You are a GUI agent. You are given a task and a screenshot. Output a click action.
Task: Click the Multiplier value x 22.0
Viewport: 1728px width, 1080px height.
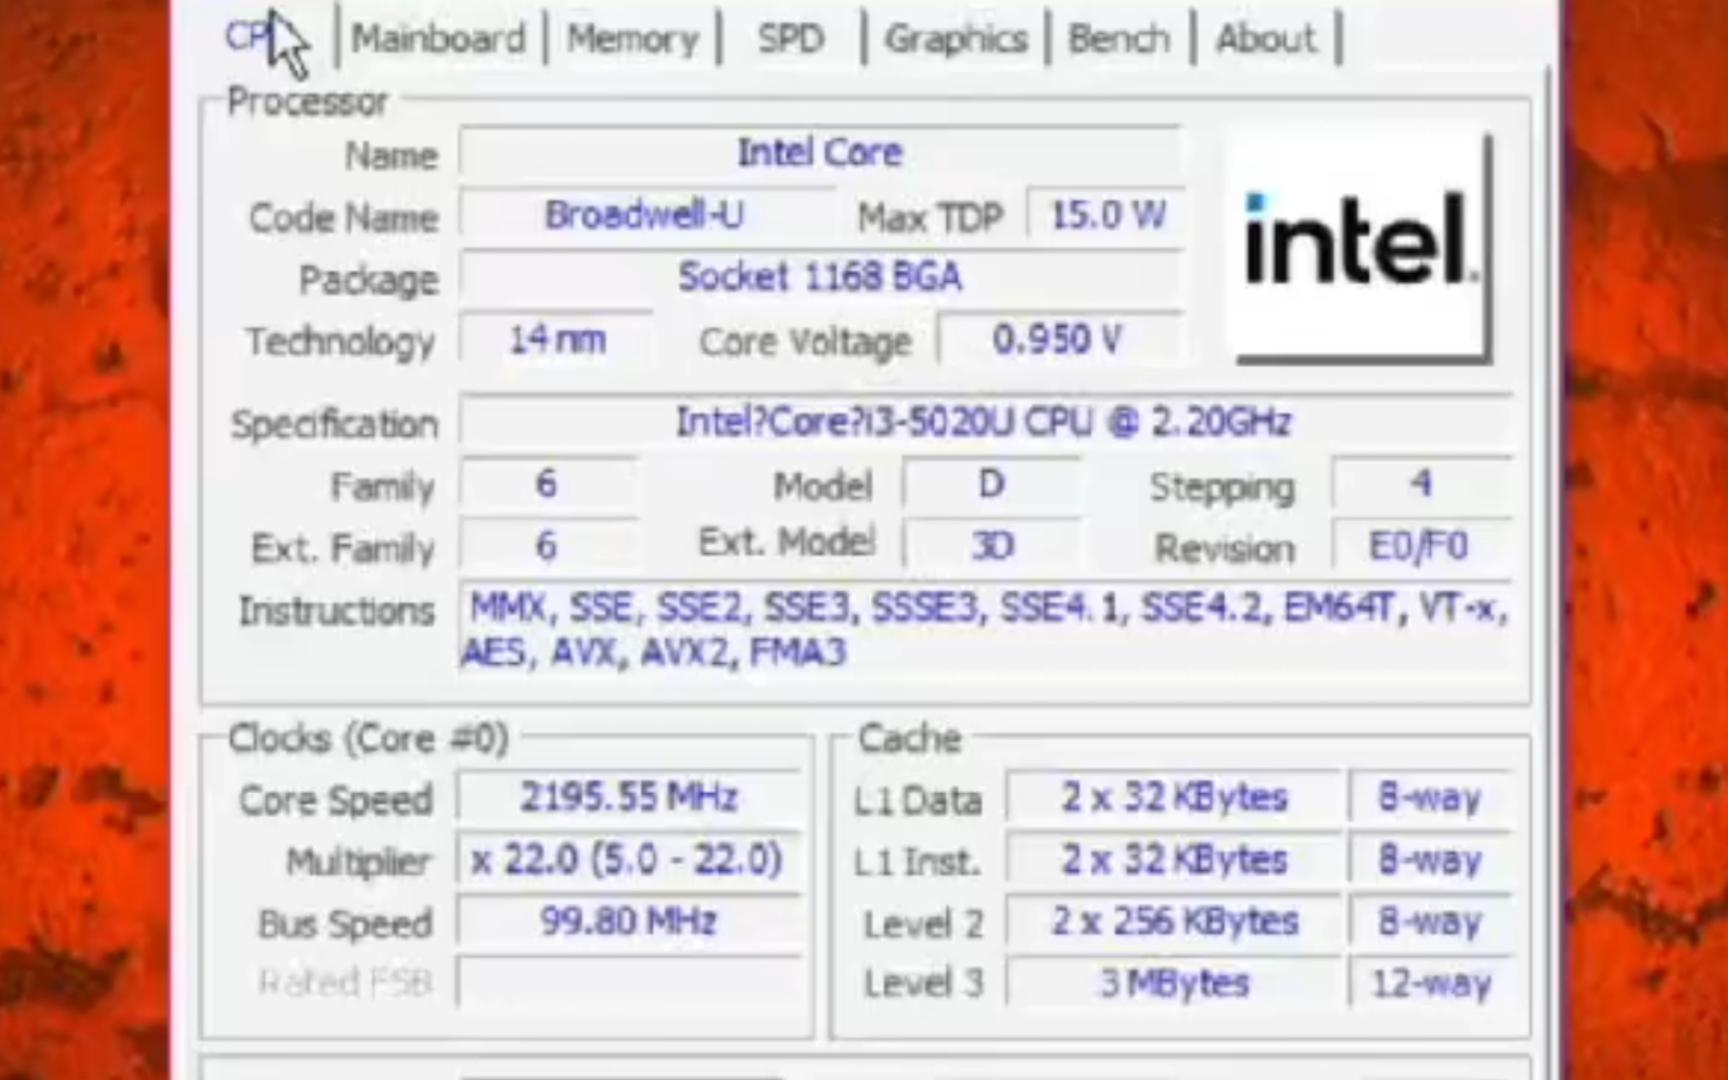coord(628,860)
